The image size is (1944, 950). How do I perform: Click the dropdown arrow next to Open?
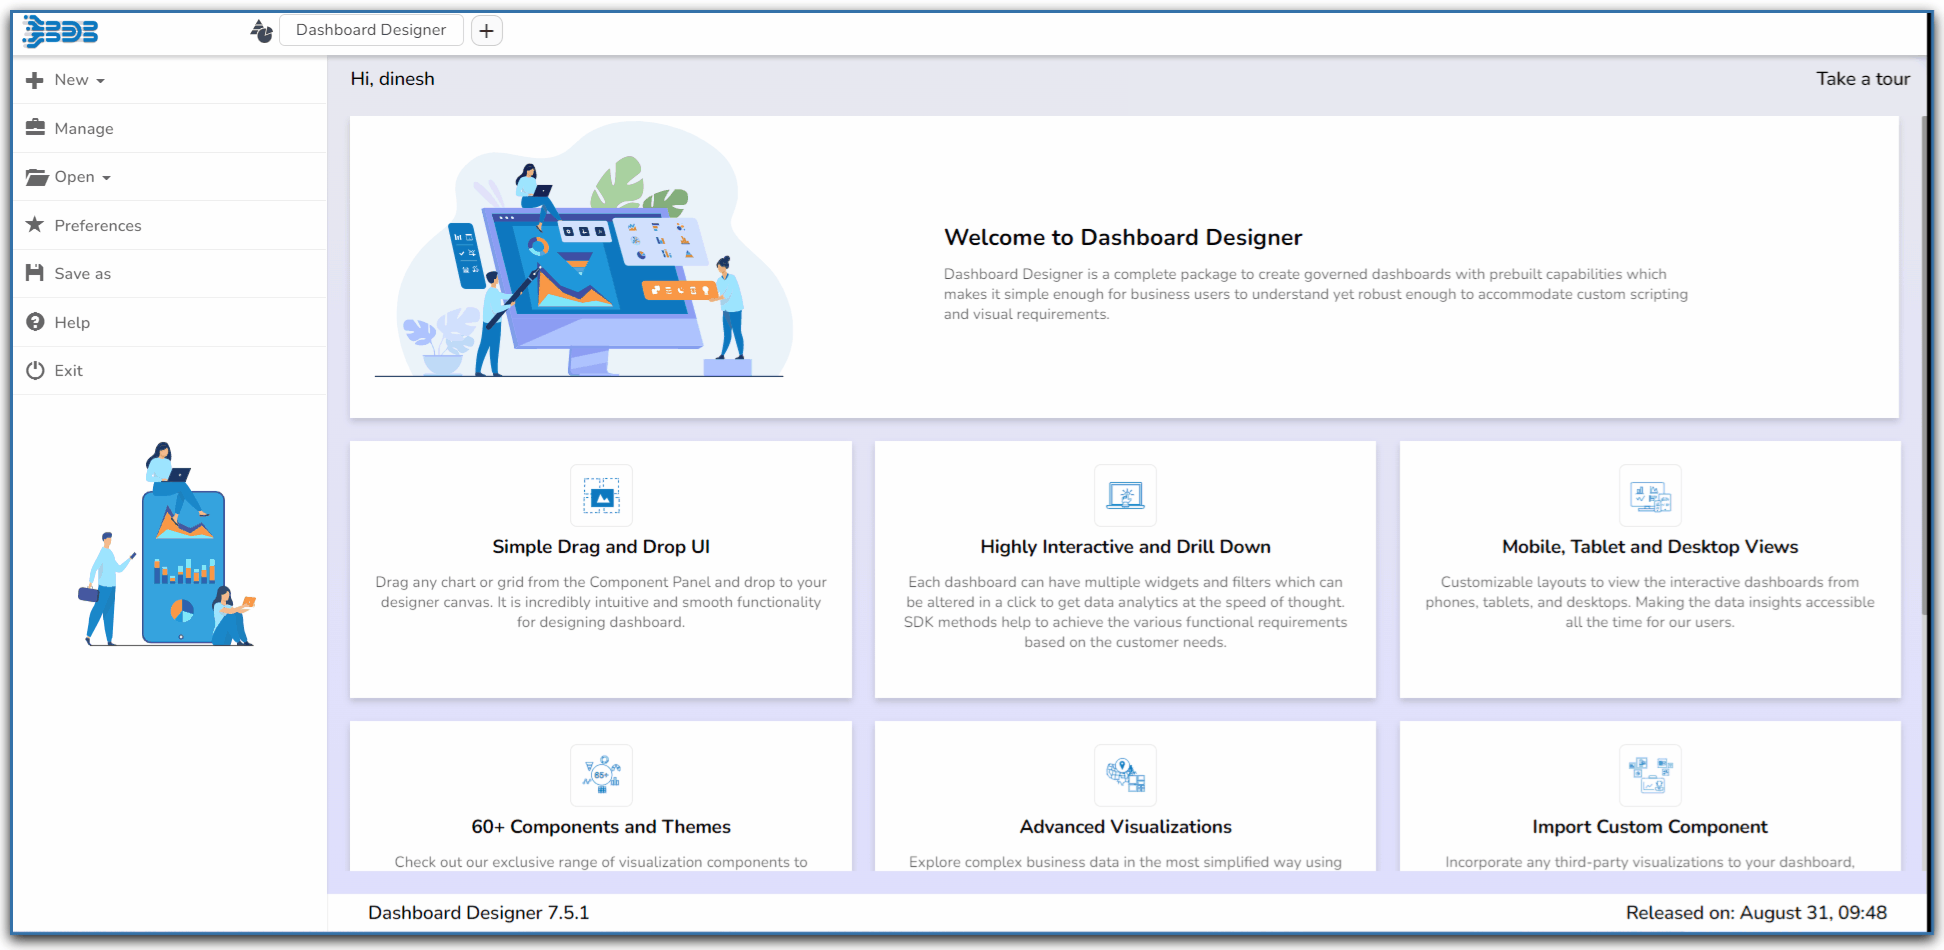[x=107, y=178]
